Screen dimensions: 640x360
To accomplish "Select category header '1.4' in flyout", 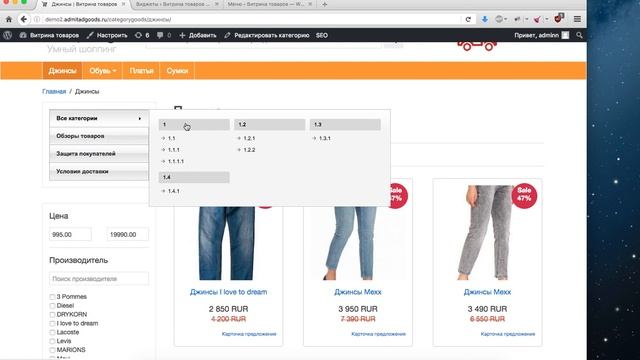I will point(194,177).
